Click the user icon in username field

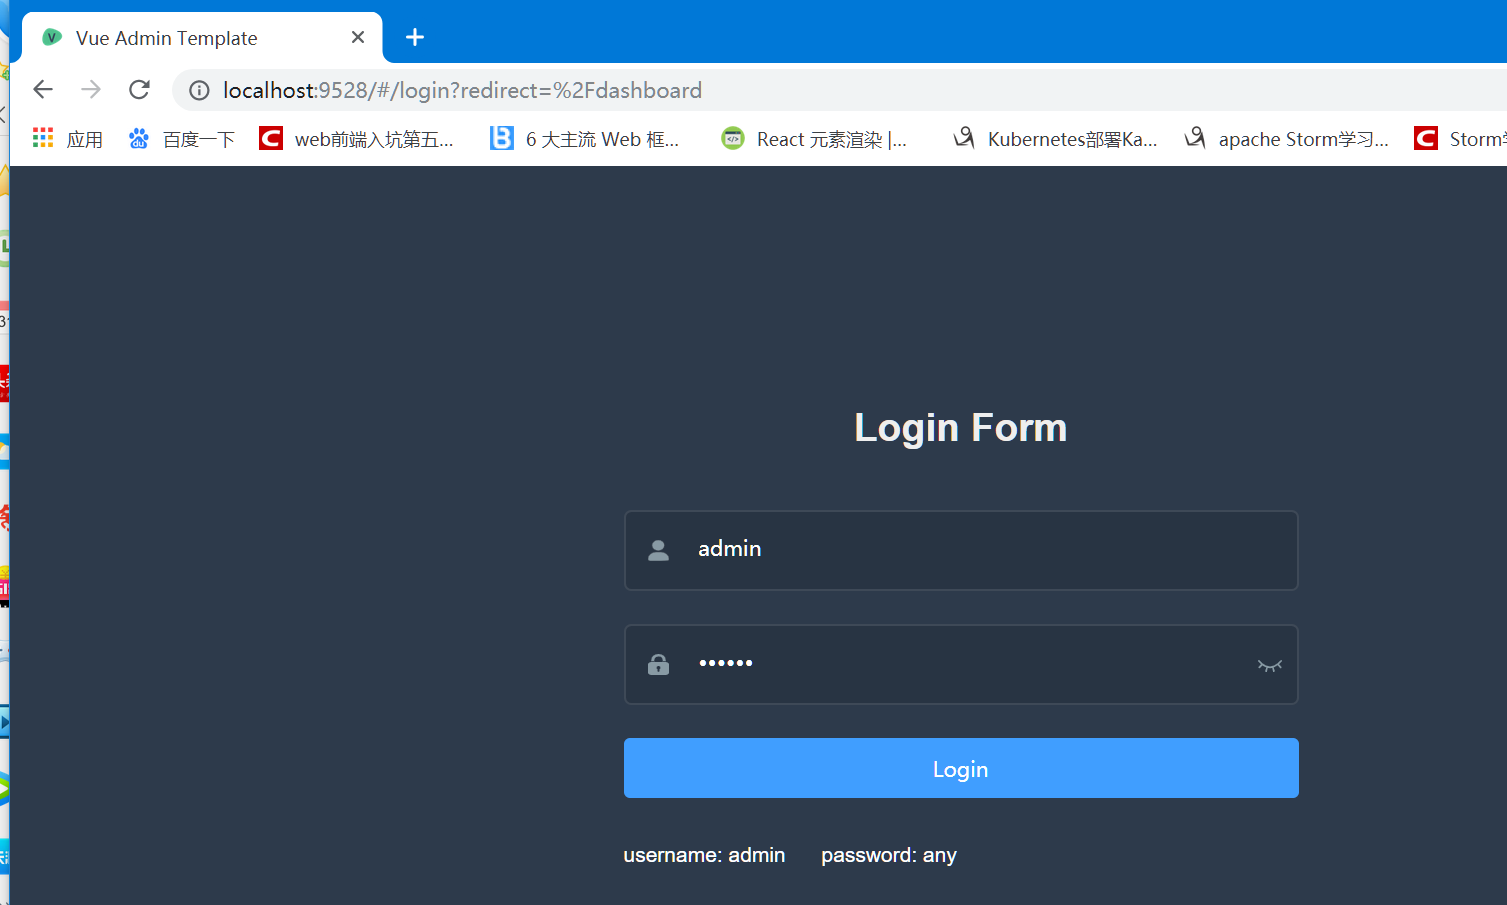[x=658, y=550]
